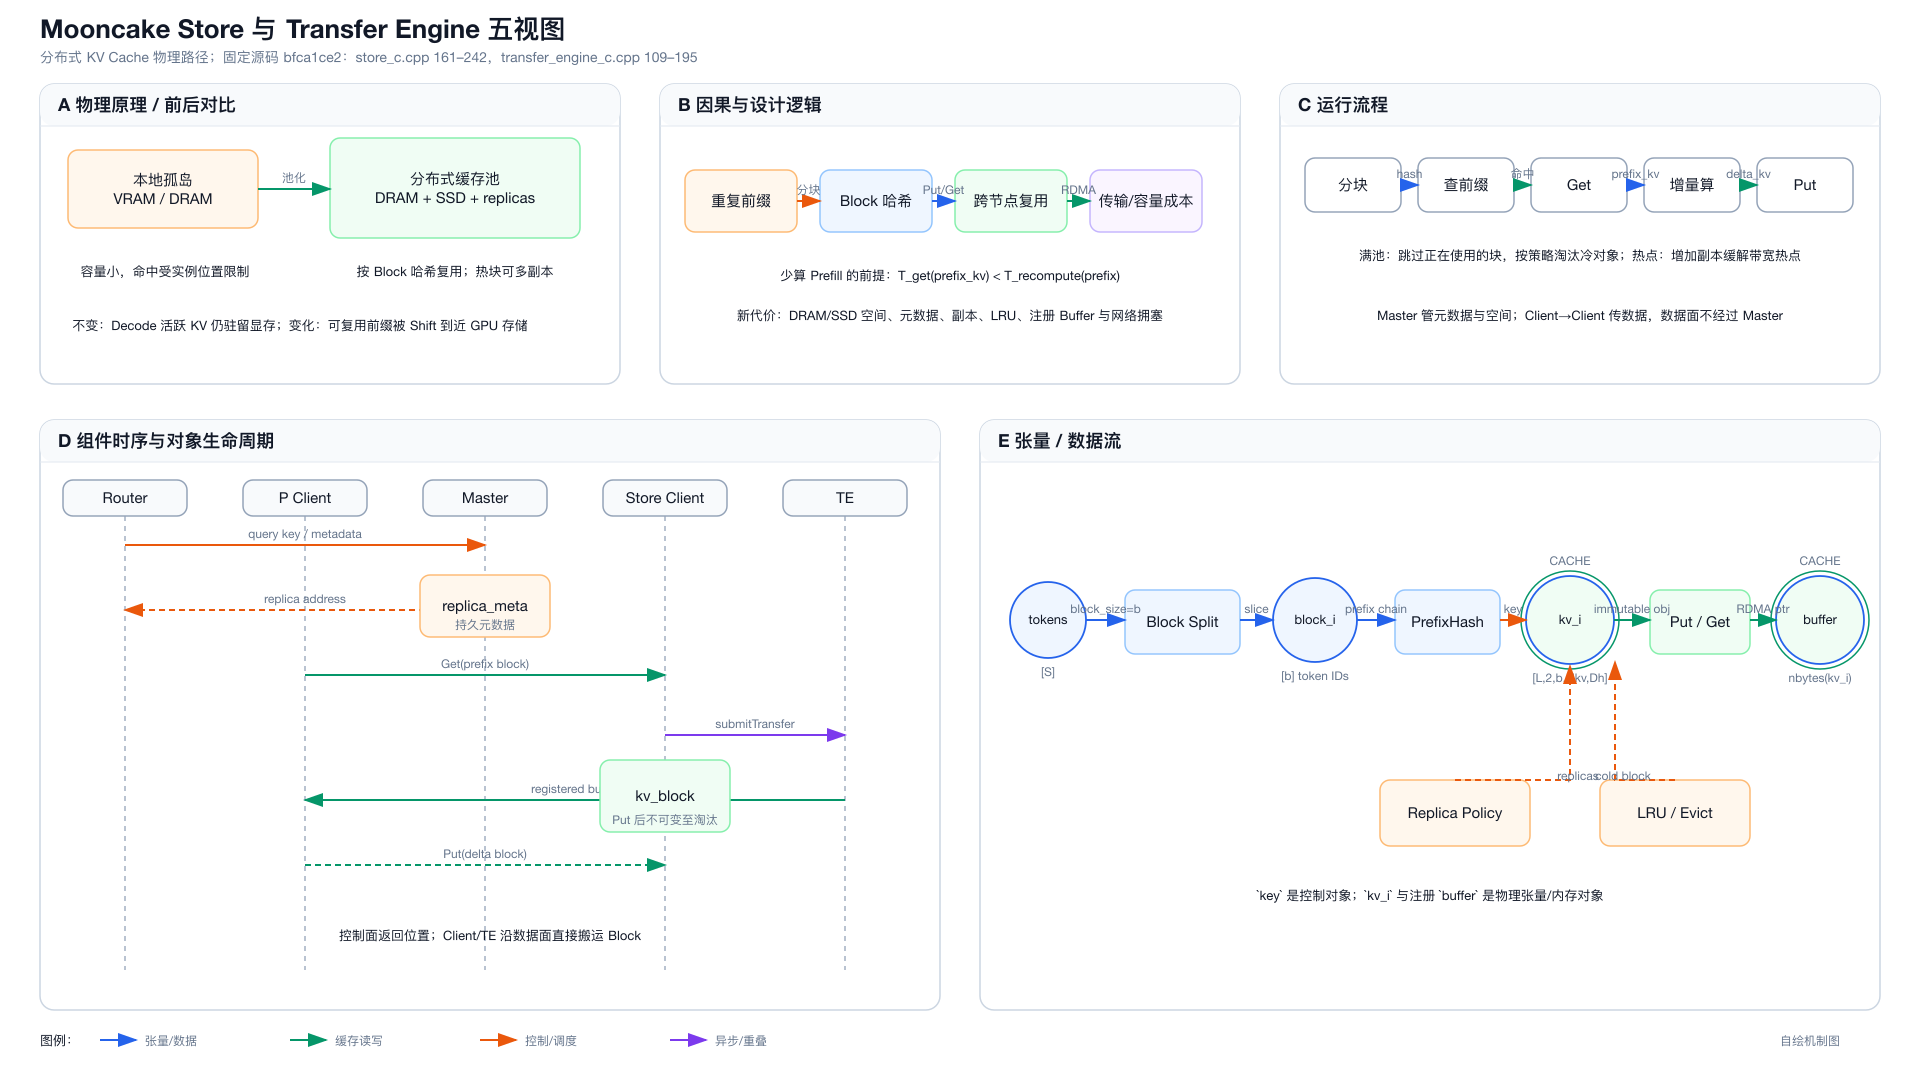Click the CACHE label above buffer

pyautogui.click(x=1820, y=561)
